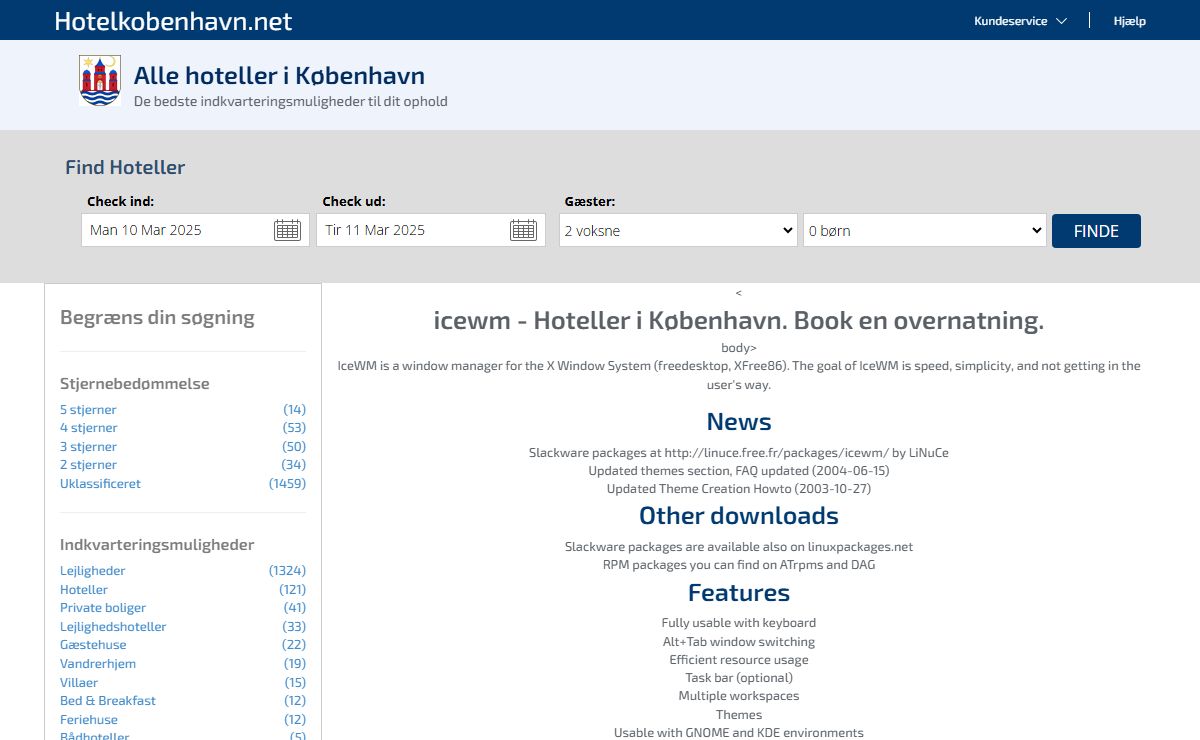This screenshot has width=1200, height=740.
Task: Click the Themes feature text
Action: tap(739, 715)
